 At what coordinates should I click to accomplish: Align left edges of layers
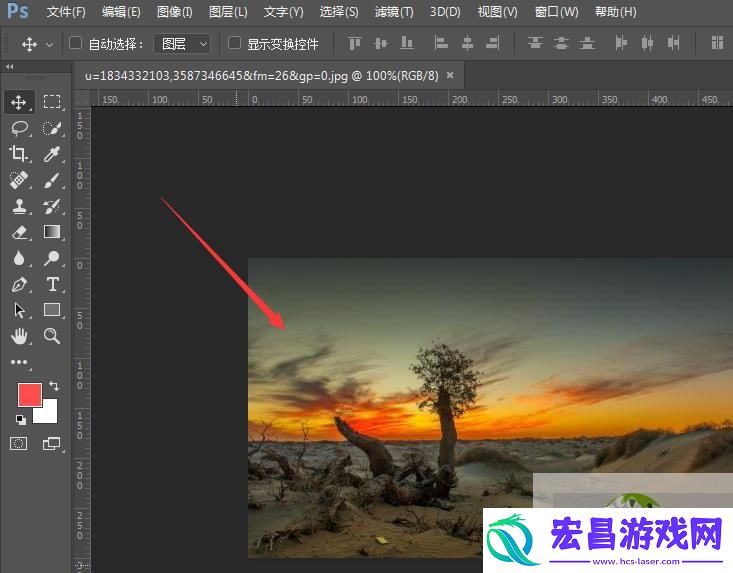(x=441, y=43)
